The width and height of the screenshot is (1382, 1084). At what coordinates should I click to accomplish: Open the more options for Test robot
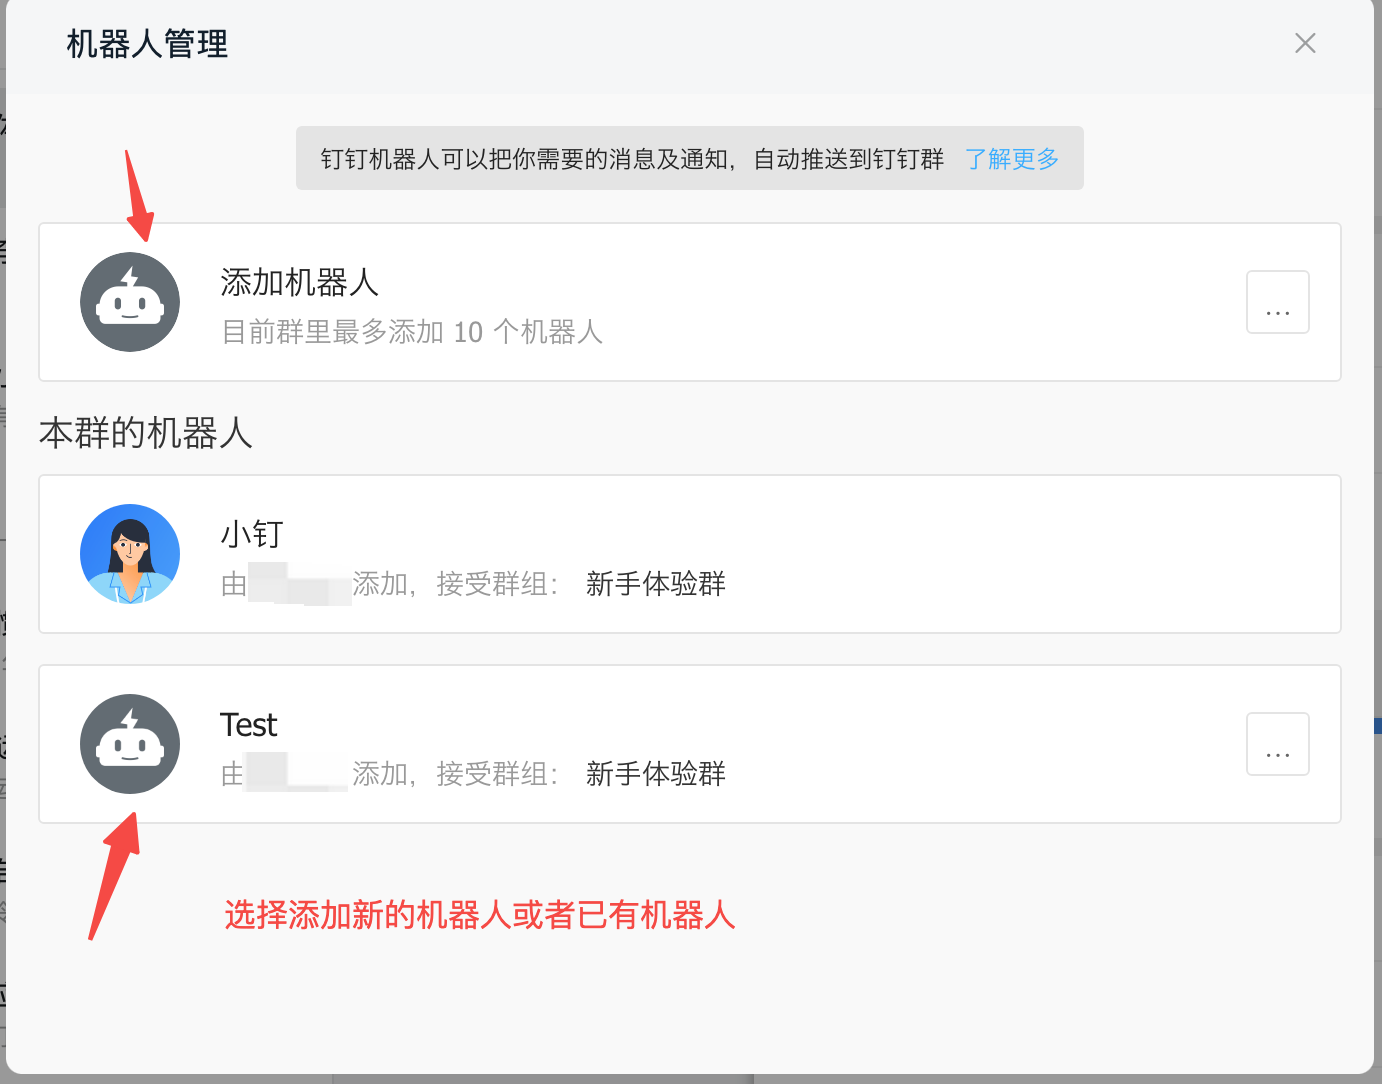point(1278,744)
